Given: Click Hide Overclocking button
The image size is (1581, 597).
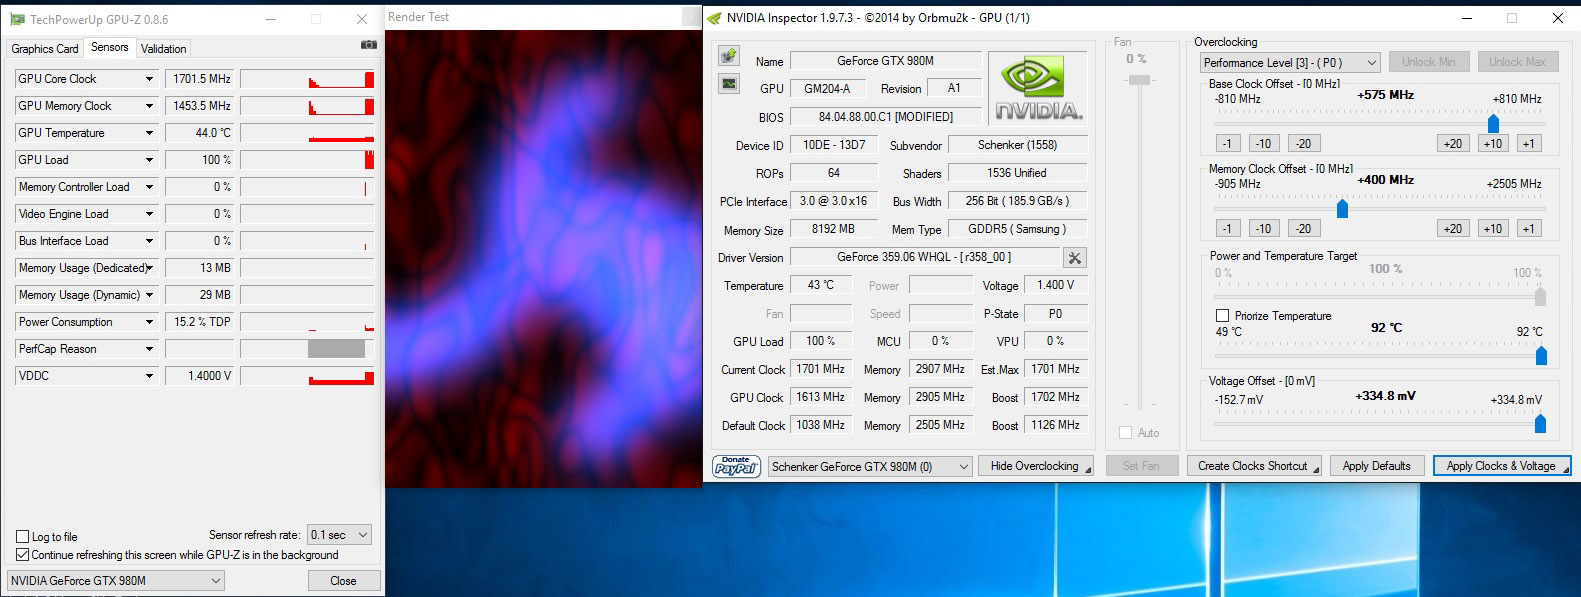Looking at the screenshot, I should (1035, 466).
